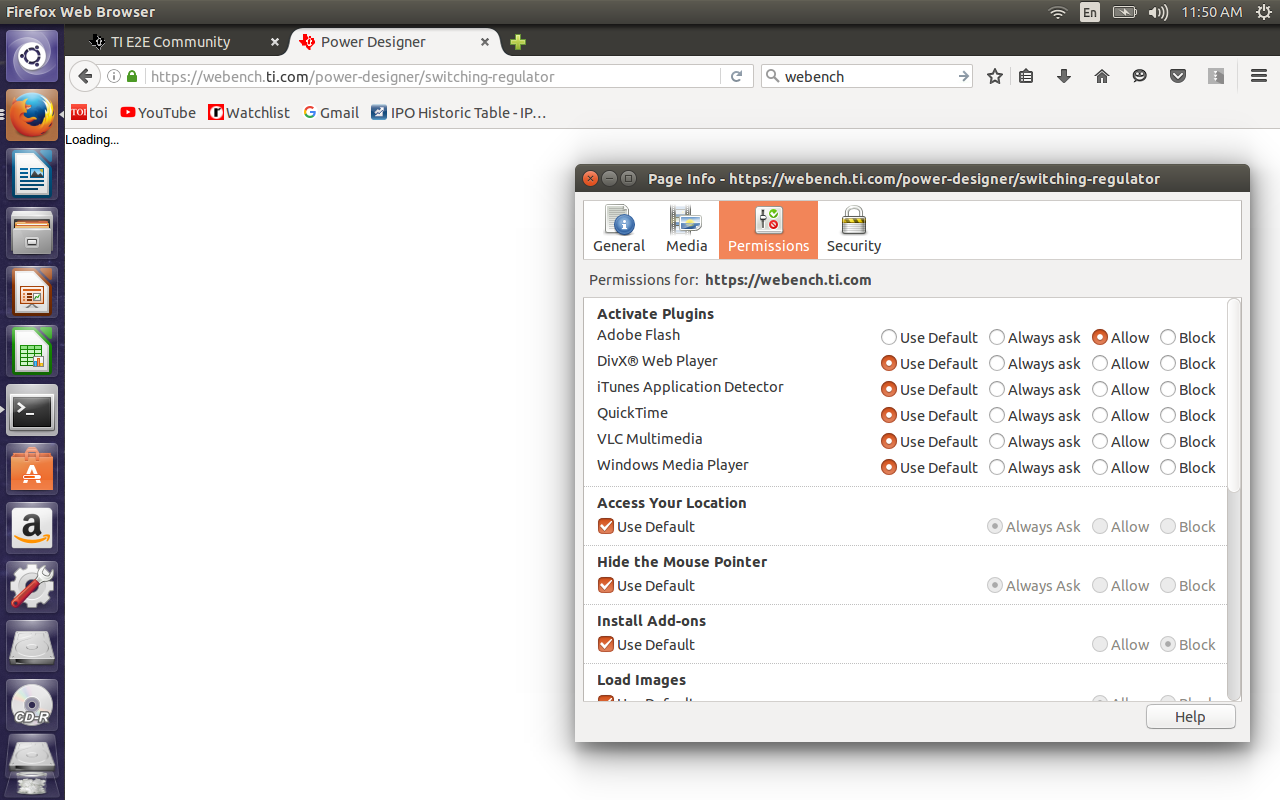The image size is (1280, 800).
Task: Open the Security tab in Page Info
Action: click(x=854, y=230)
